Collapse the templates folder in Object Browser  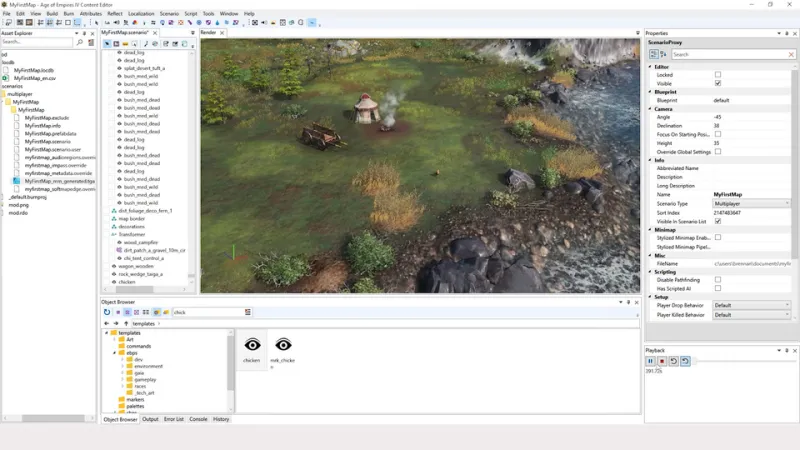click(107, 333)
